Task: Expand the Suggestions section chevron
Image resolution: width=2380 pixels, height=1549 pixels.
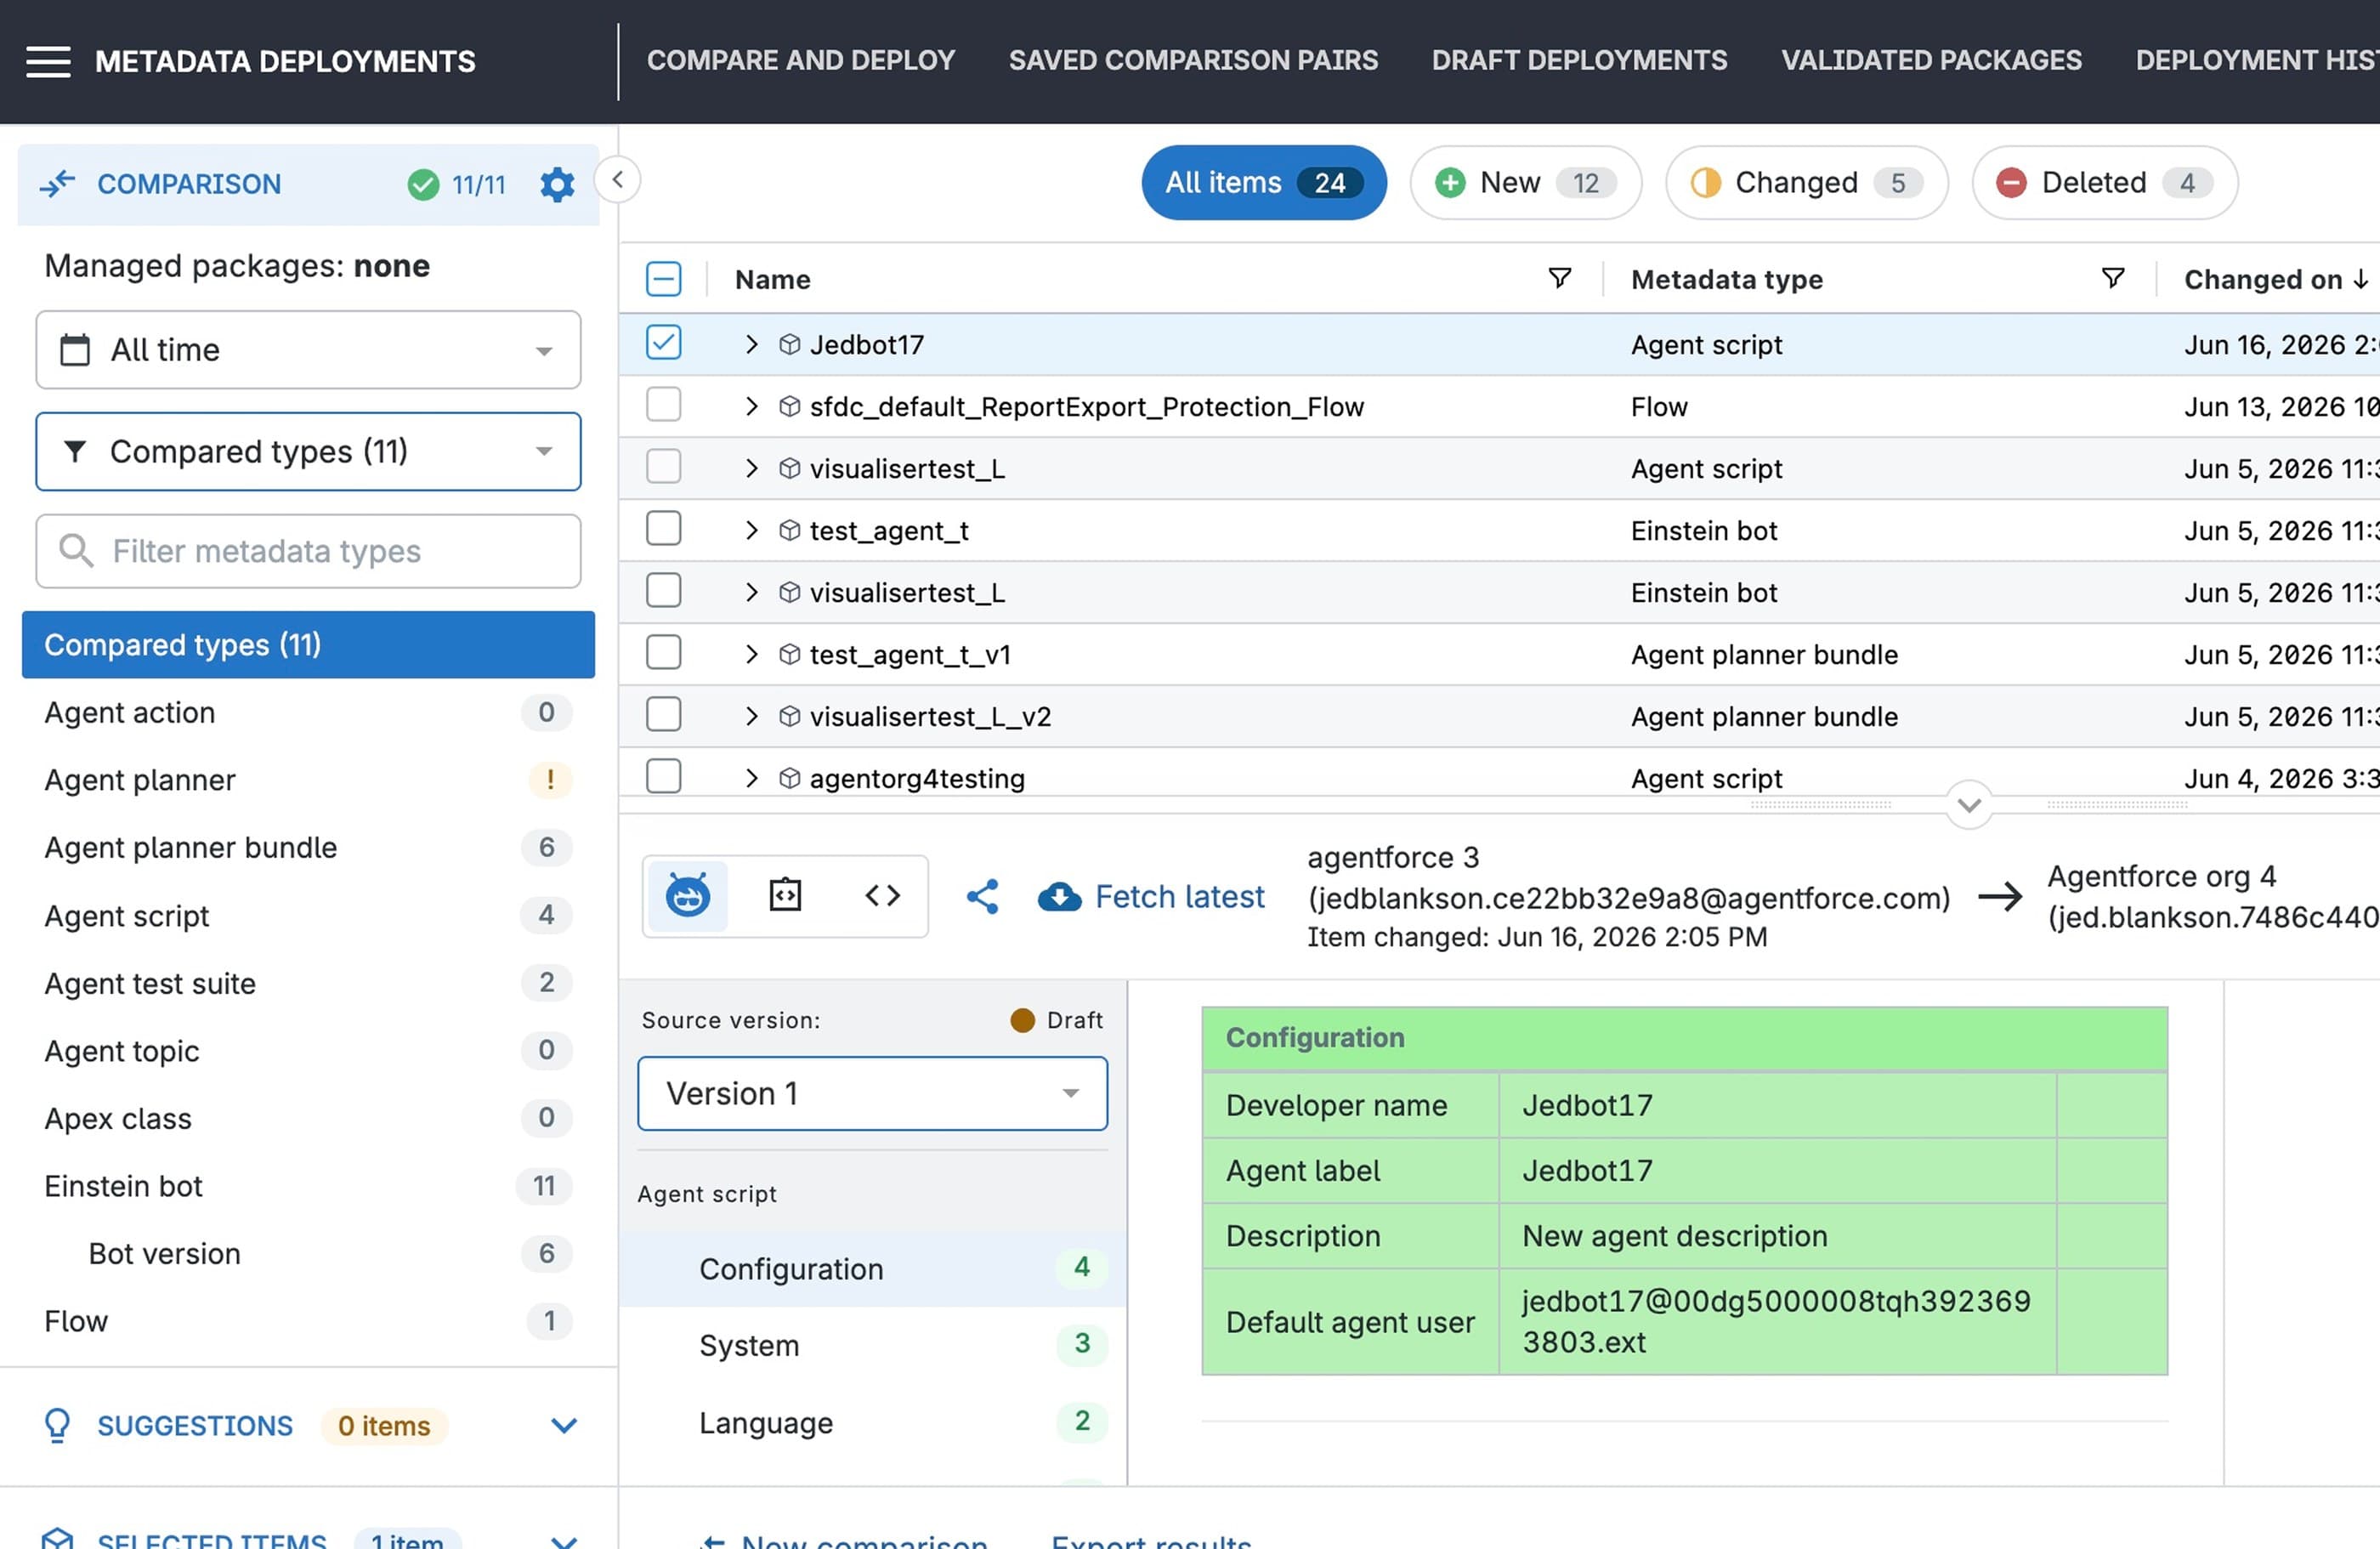Action: [564, 1425]
